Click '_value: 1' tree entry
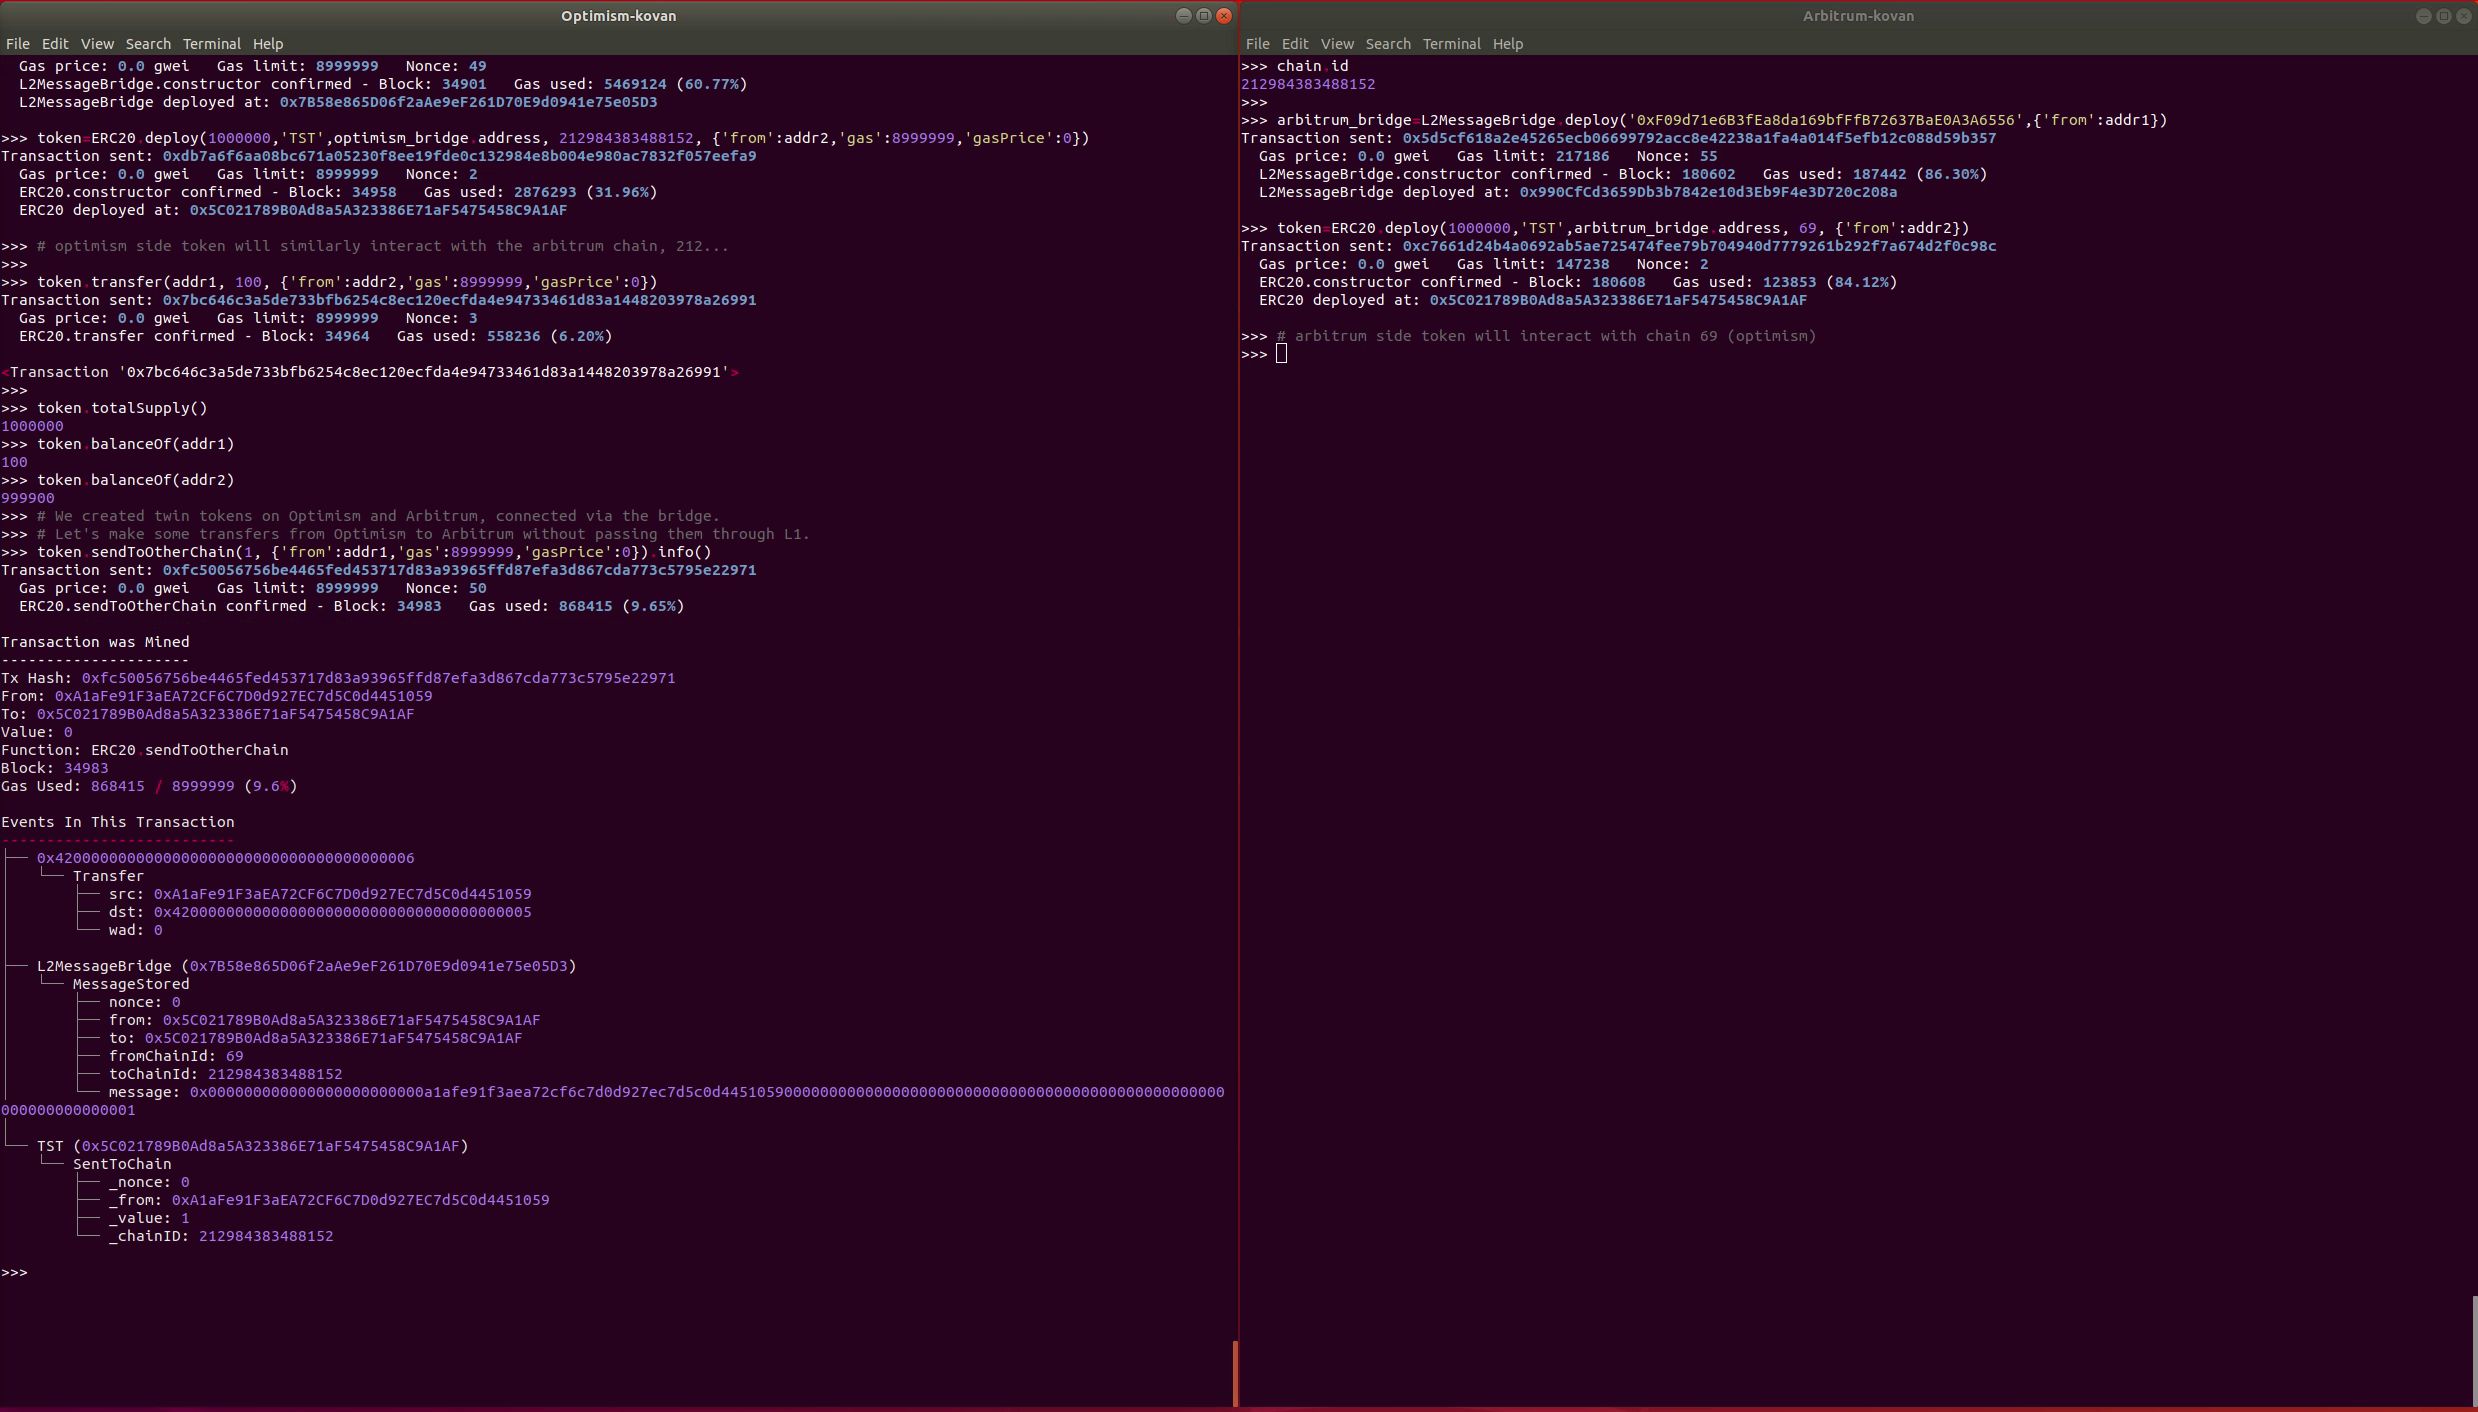 149,1218
